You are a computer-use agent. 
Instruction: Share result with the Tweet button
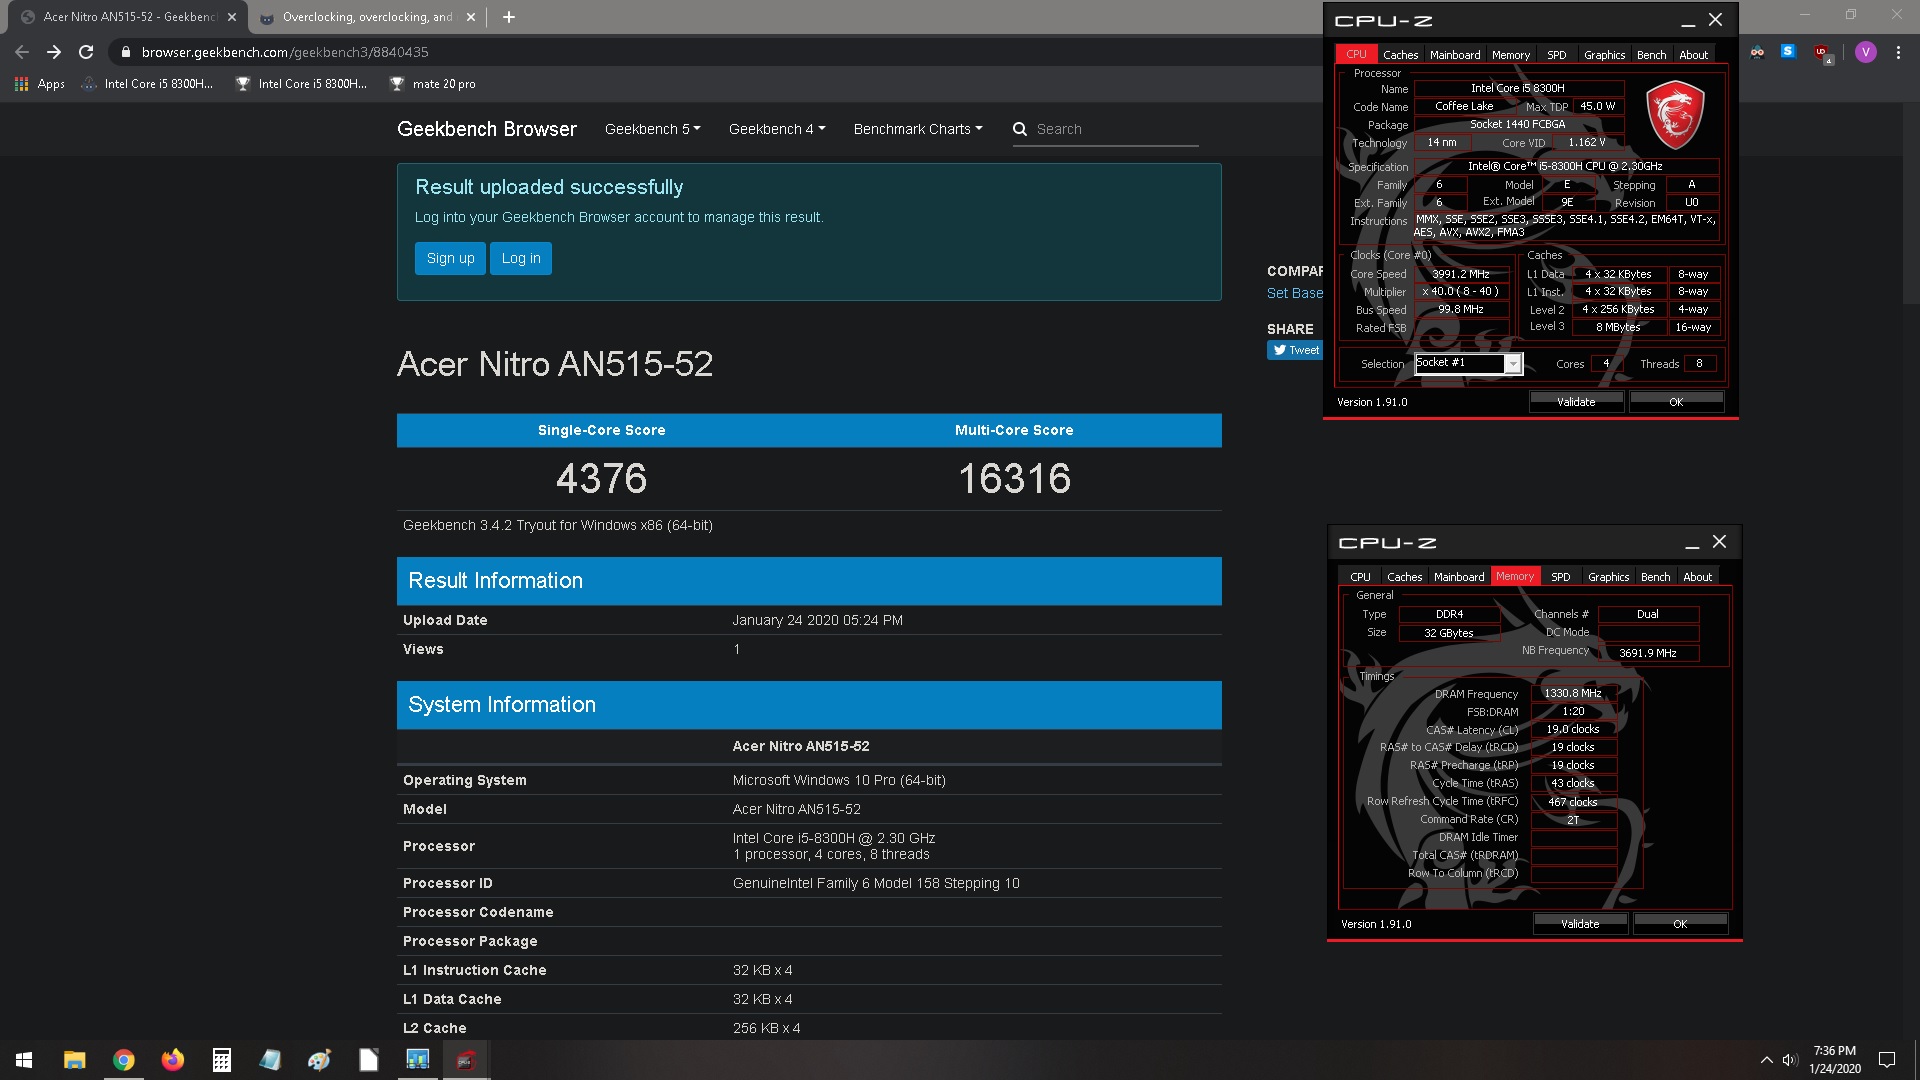click(x=1295, y=350)
